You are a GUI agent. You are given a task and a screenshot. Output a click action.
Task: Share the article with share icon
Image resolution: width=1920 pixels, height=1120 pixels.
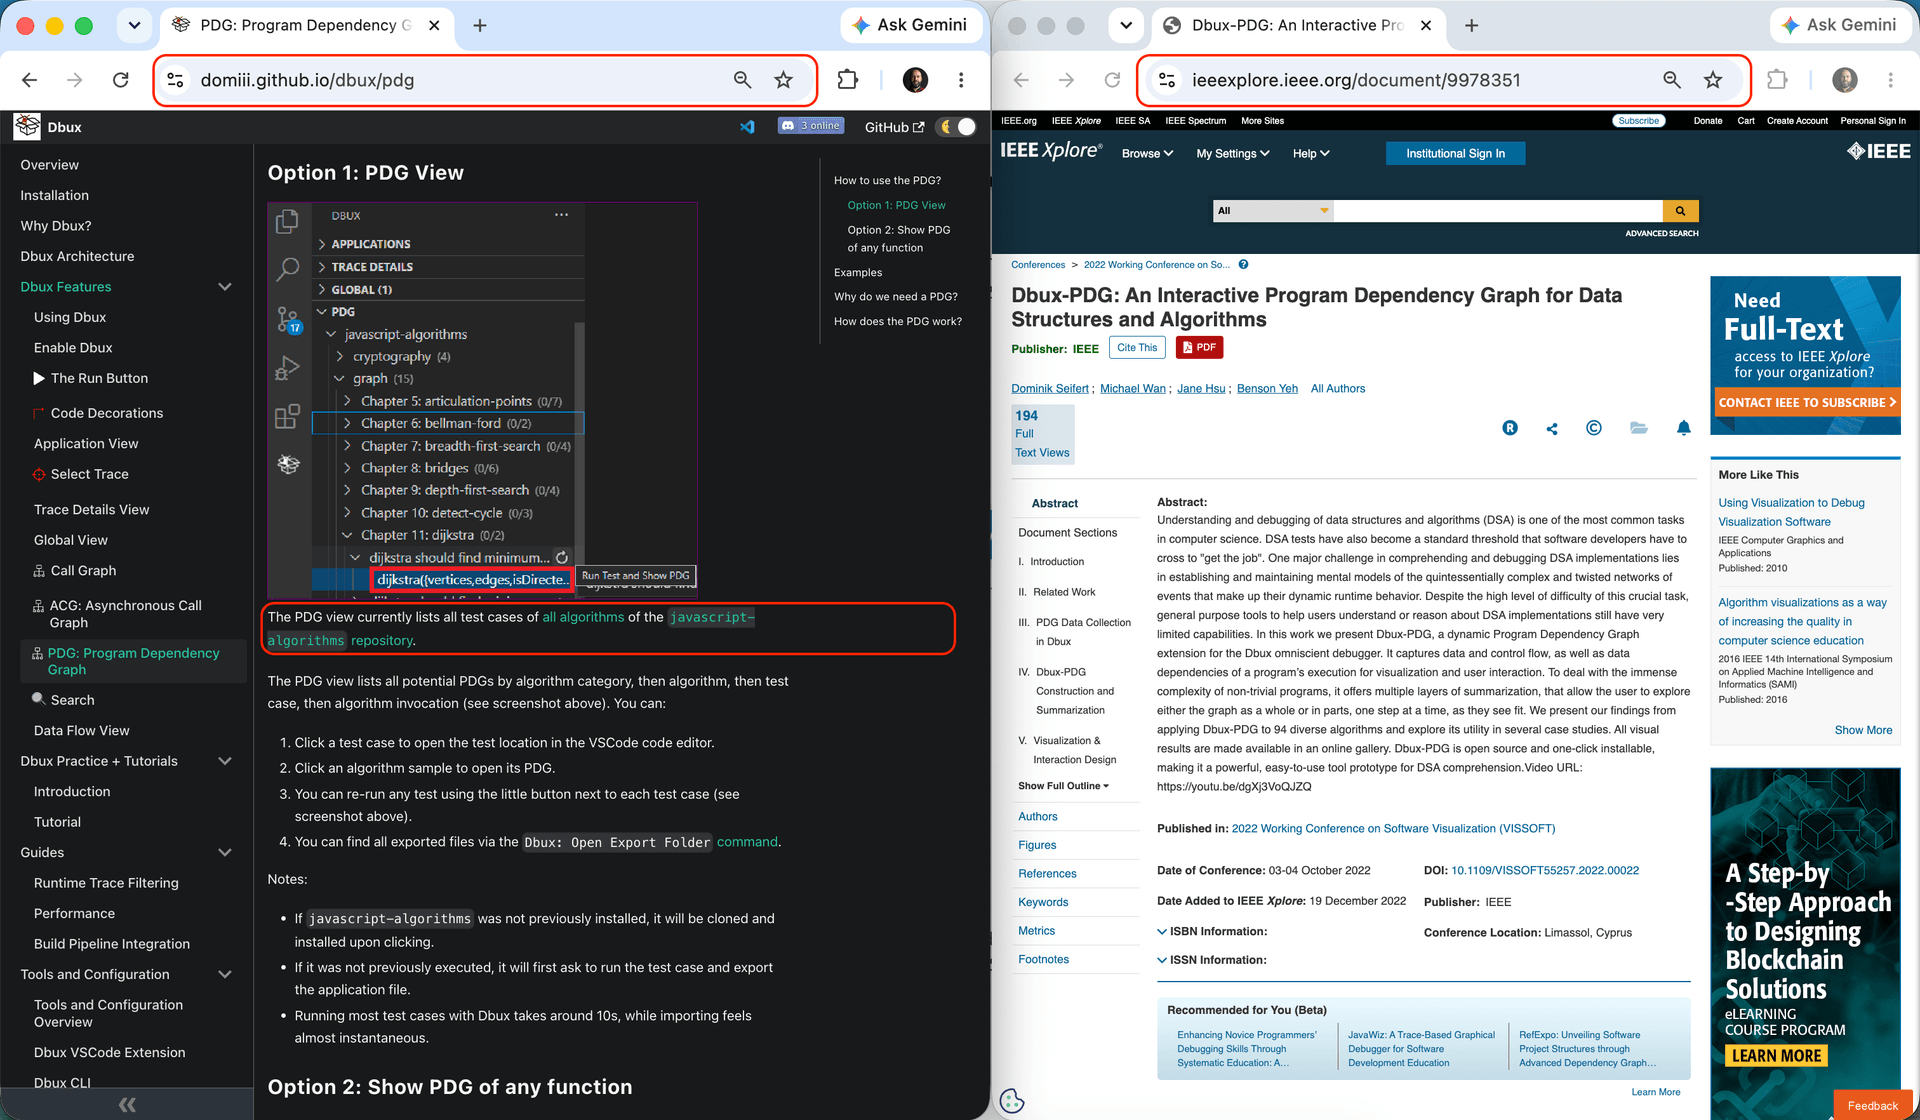(1552, 429)
